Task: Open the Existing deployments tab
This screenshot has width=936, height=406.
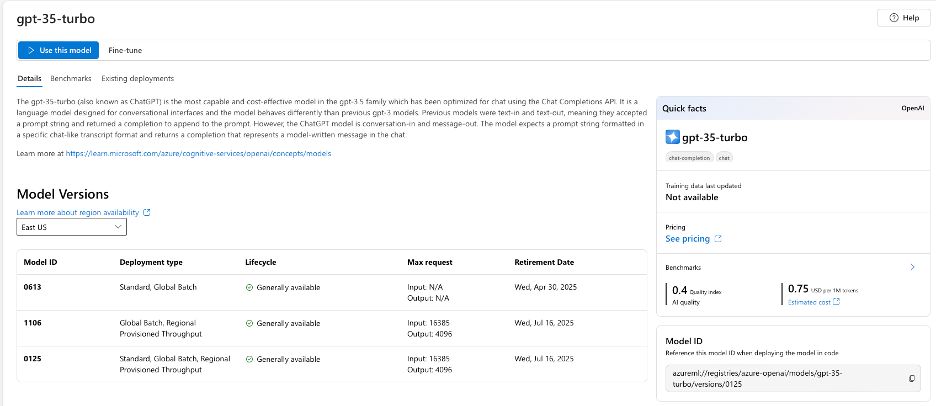Action: tap(137, 78)
